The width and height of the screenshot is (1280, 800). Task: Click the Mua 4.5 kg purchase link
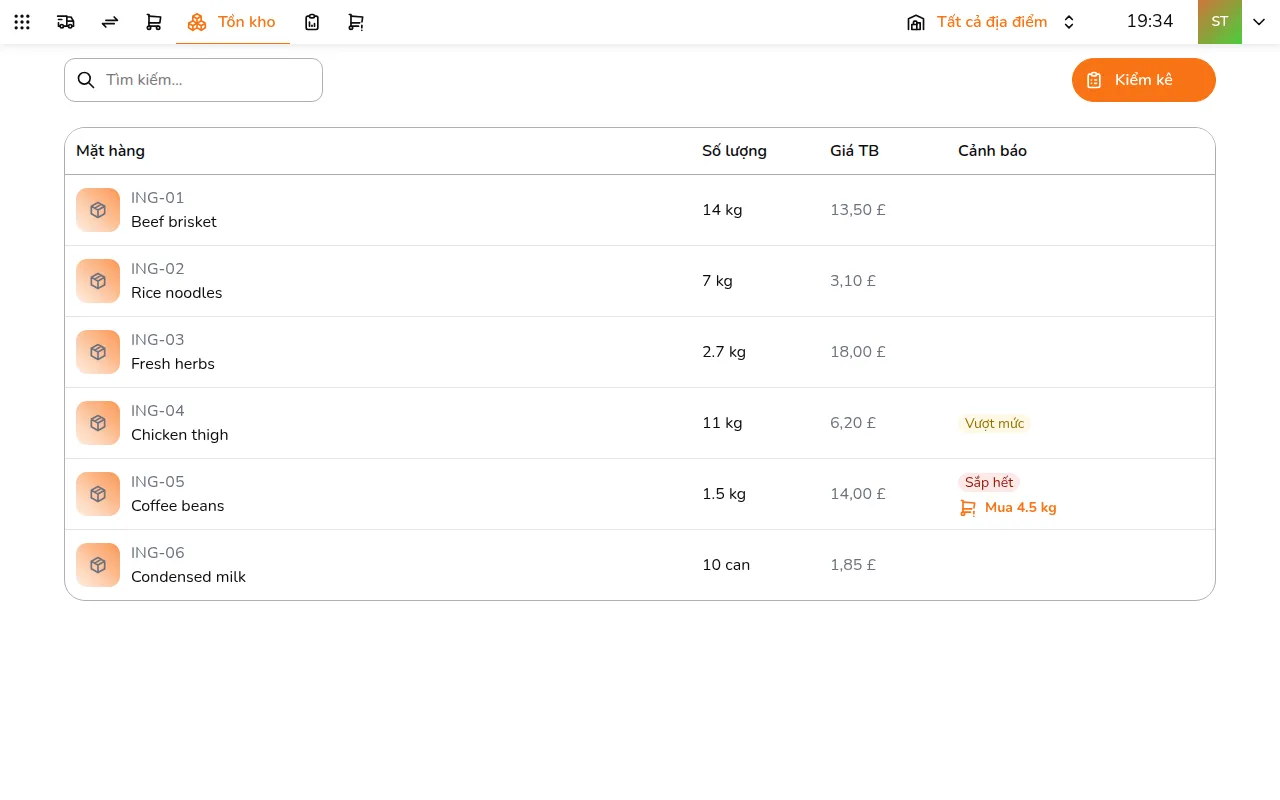coord(1008,508)
